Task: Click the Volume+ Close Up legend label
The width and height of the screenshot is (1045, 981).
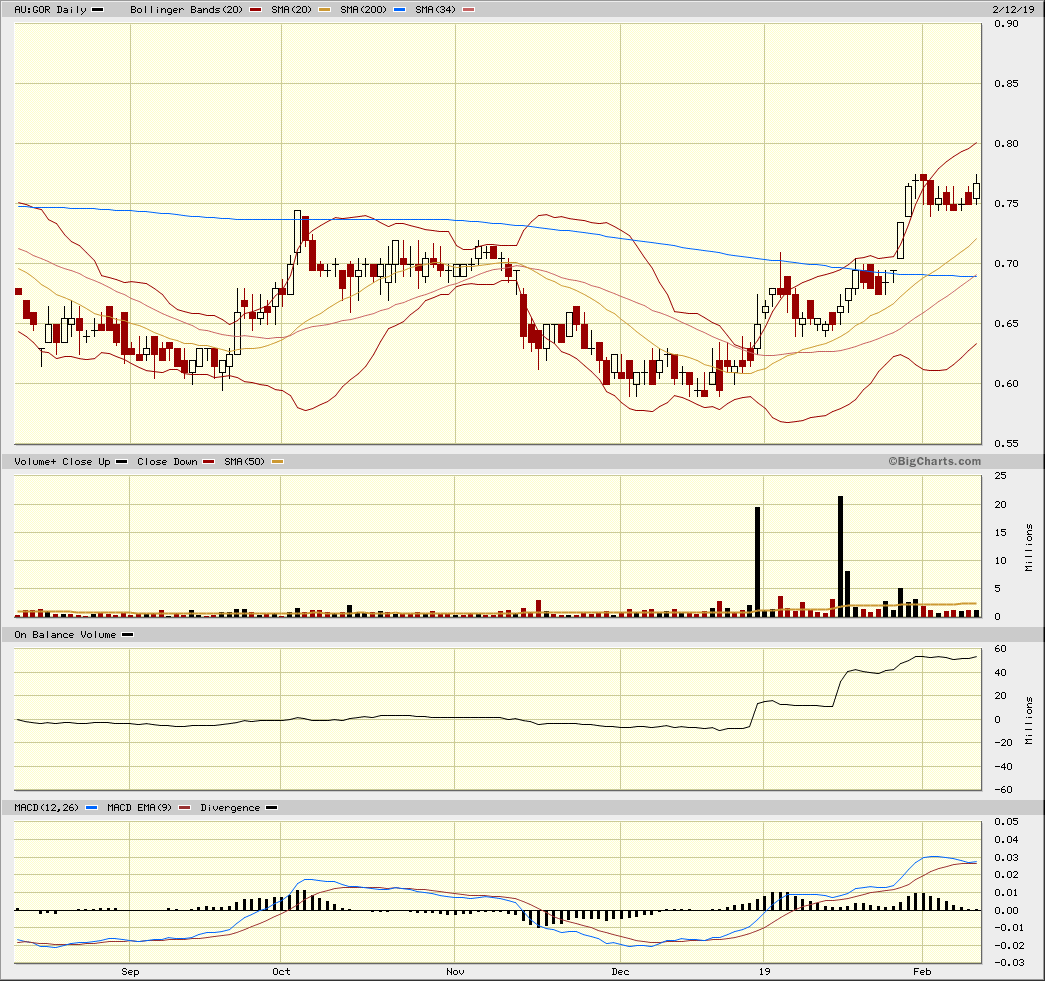Action: (x=62, y=461)
